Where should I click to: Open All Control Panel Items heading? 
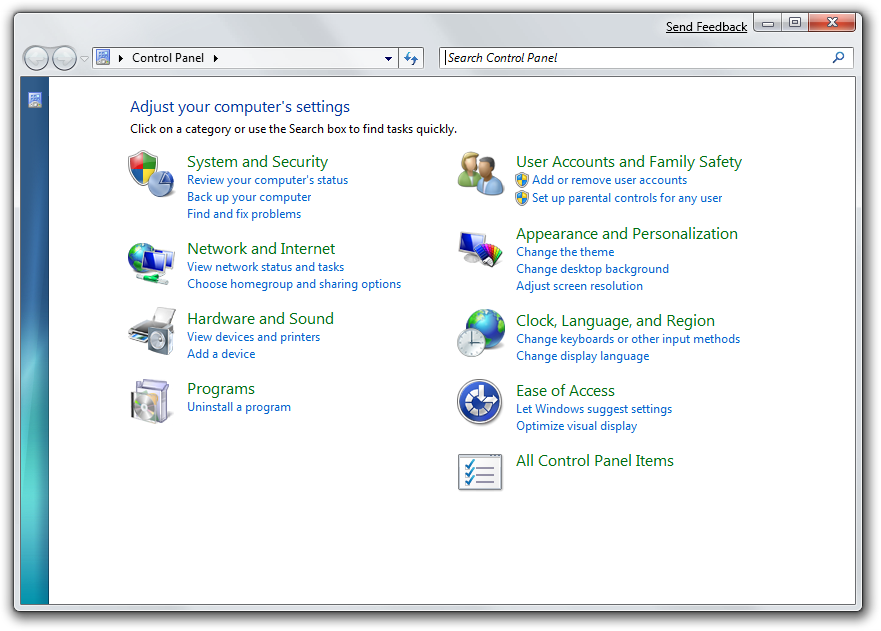594,461
